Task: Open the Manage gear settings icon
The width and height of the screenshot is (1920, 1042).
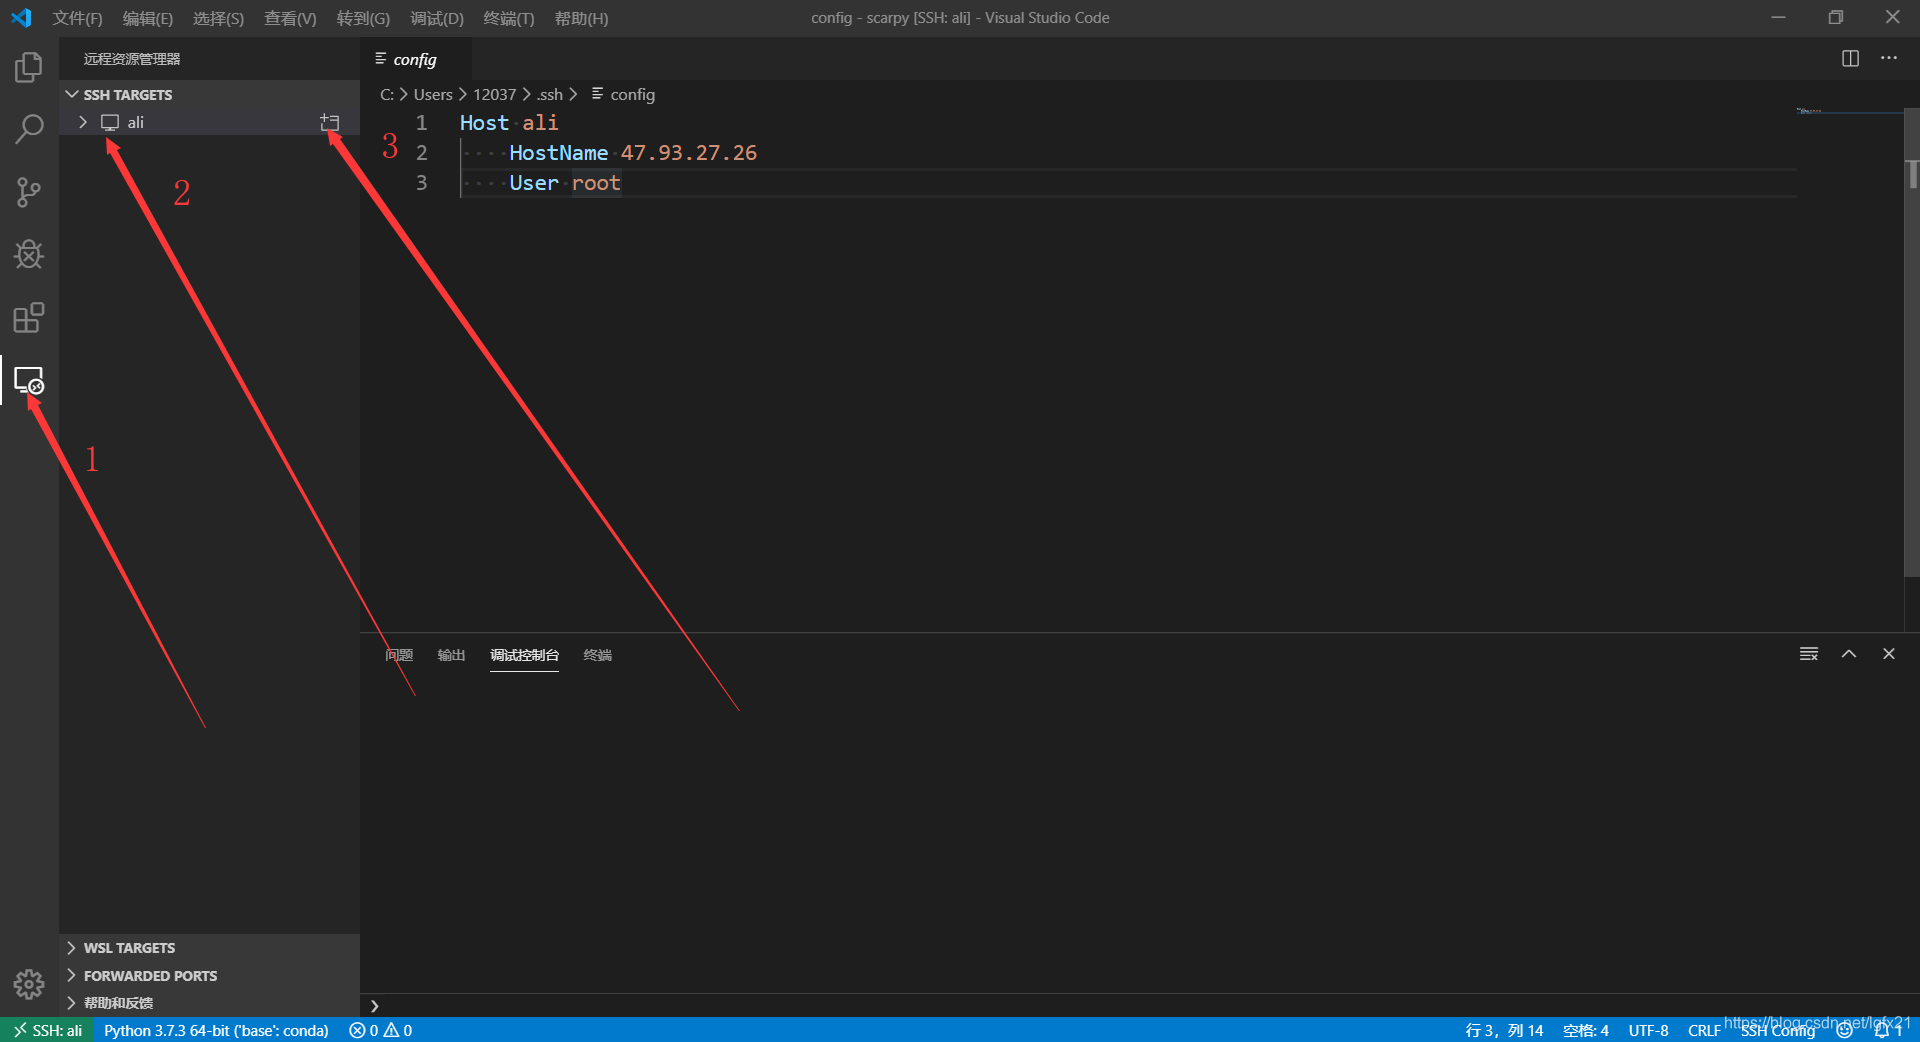Action: [29, 985]
